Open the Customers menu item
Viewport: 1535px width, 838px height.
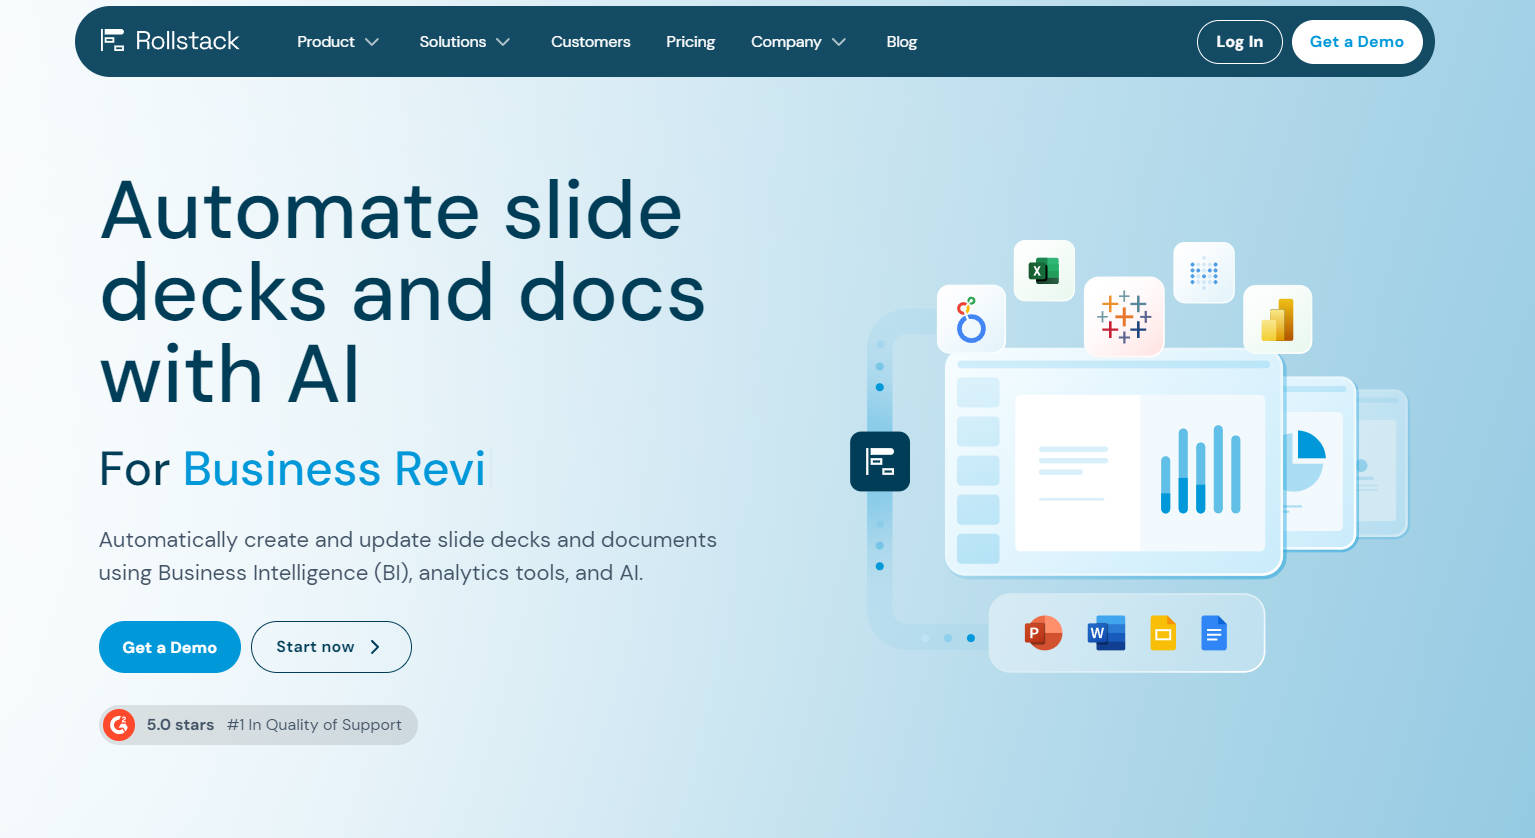pos(590,41)
